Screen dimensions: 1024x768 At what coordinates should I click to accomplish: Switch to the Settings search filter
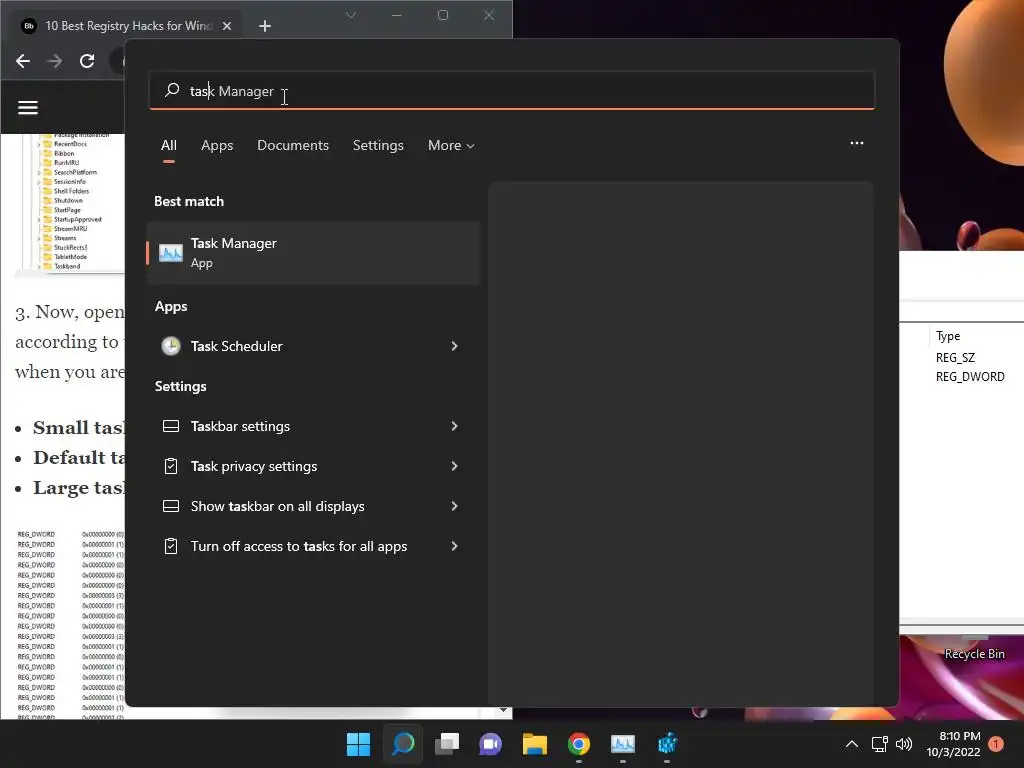click(378, 145)
